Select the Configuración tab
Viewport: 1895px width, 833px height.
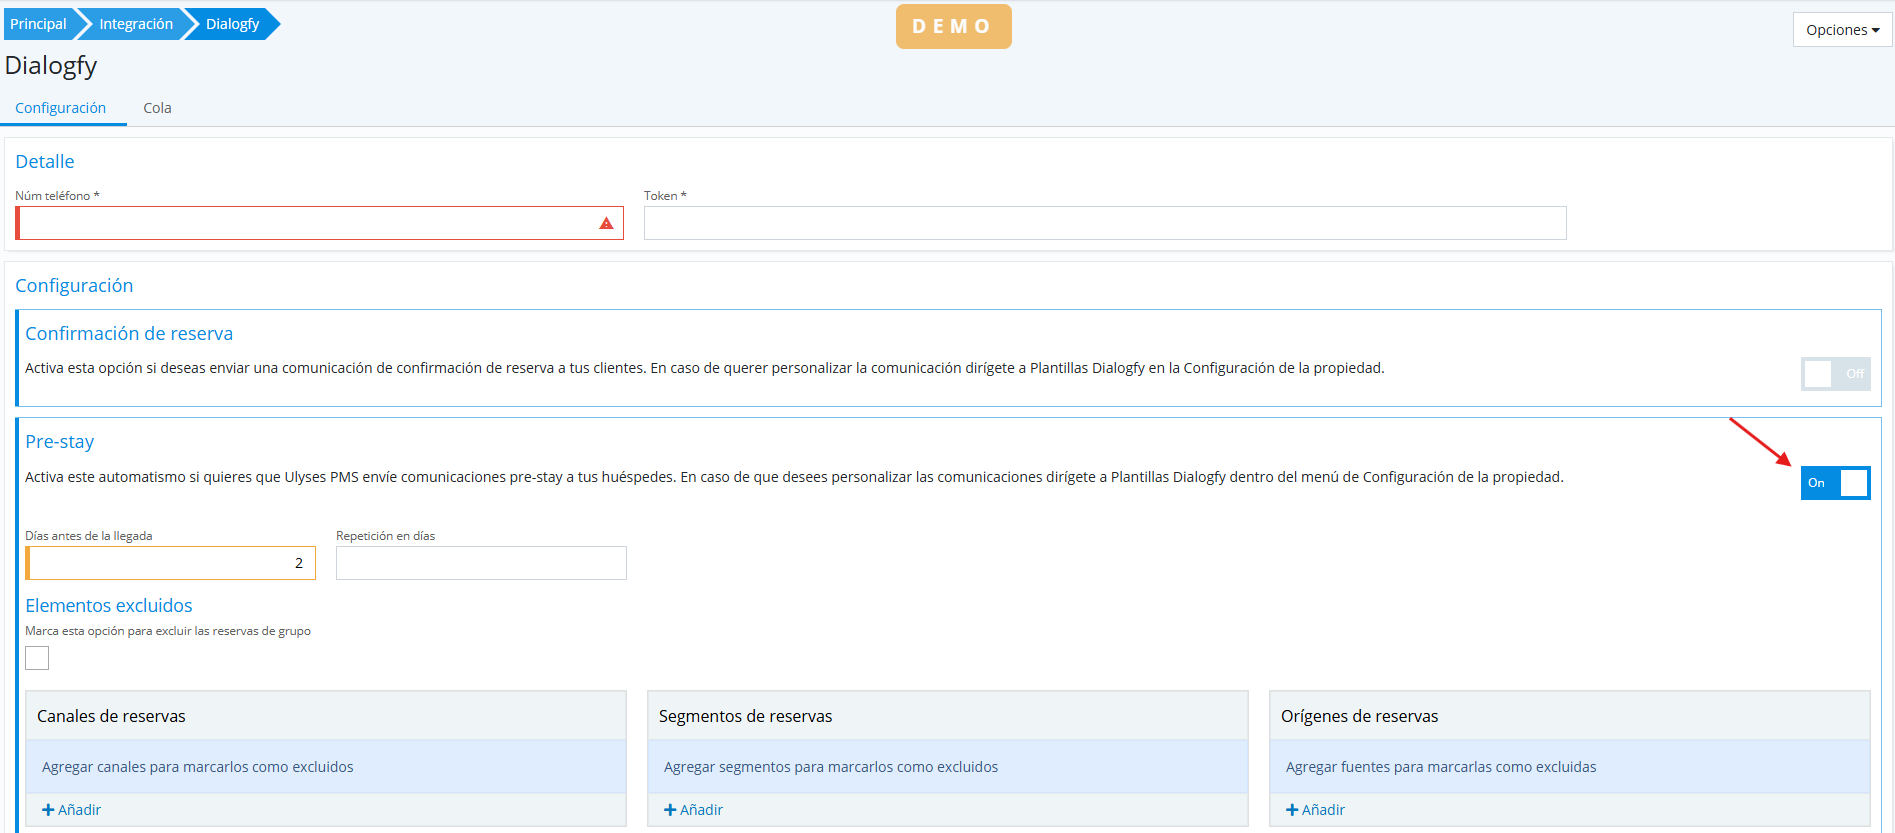click(61, 108)
